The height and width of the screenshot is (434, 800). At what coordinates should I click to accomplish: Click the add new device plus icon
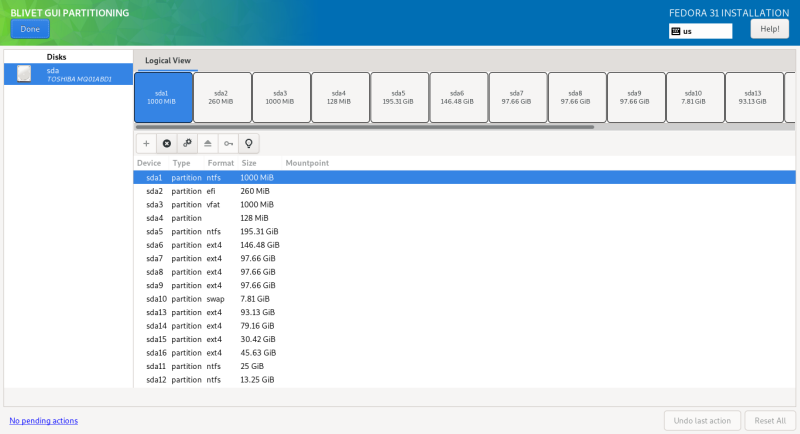pos(146,143)
